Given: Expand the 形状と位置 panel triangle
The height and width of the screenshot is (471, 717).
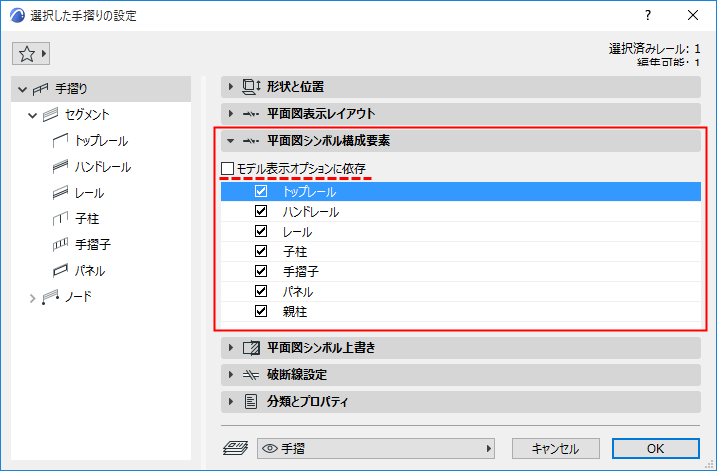Looking at the screenshot, I should point(231,86).
